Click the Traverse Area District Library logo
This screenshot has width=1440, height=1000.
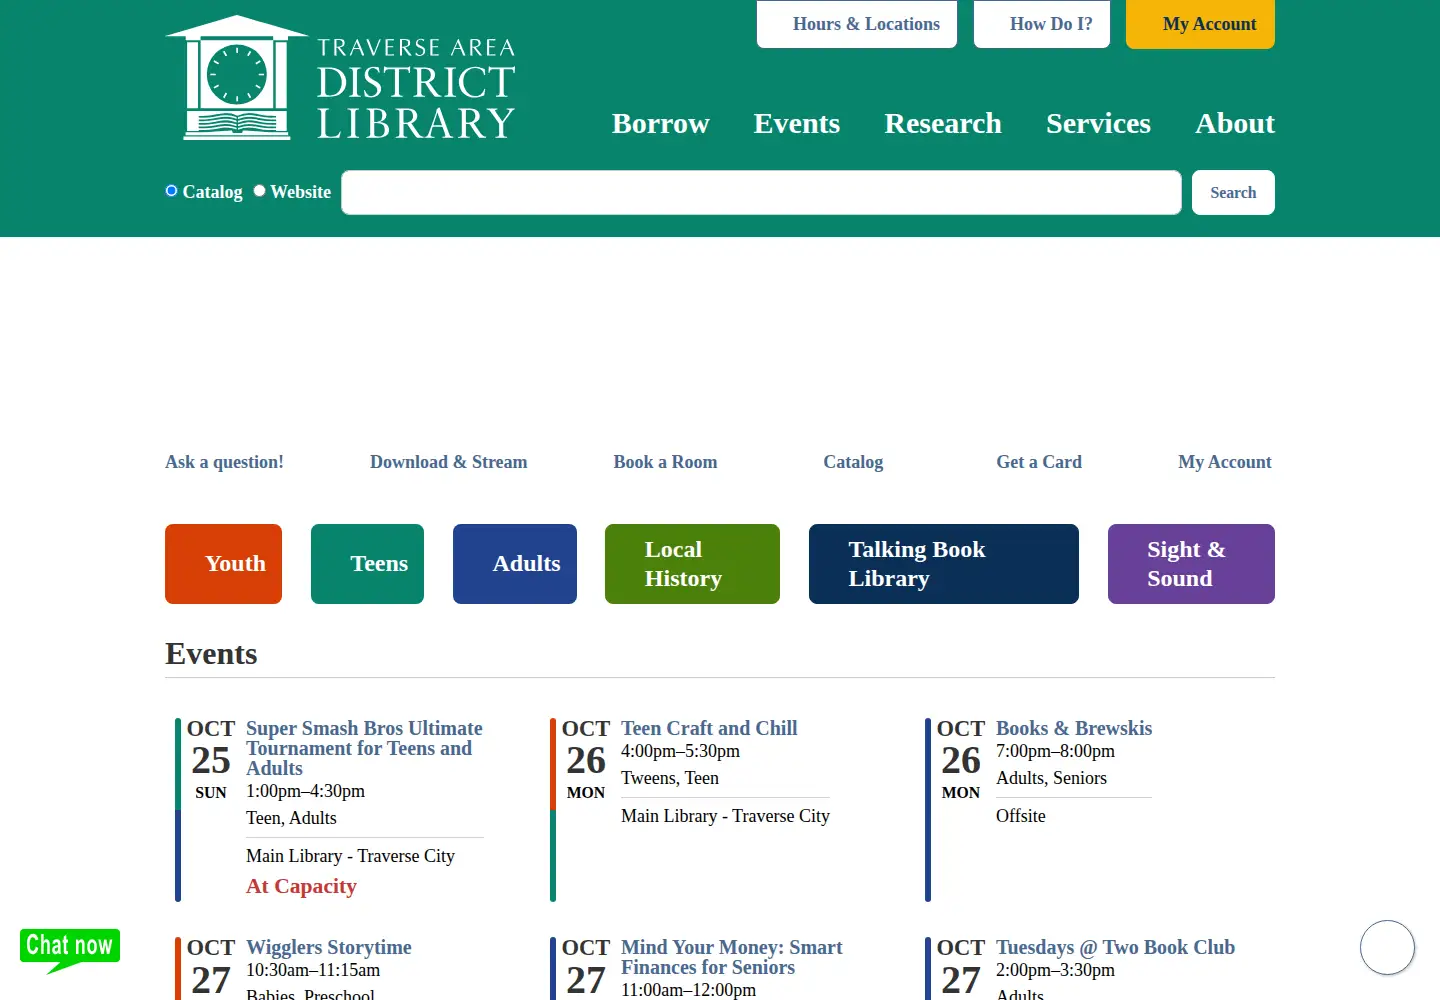[x=340, y=78]
